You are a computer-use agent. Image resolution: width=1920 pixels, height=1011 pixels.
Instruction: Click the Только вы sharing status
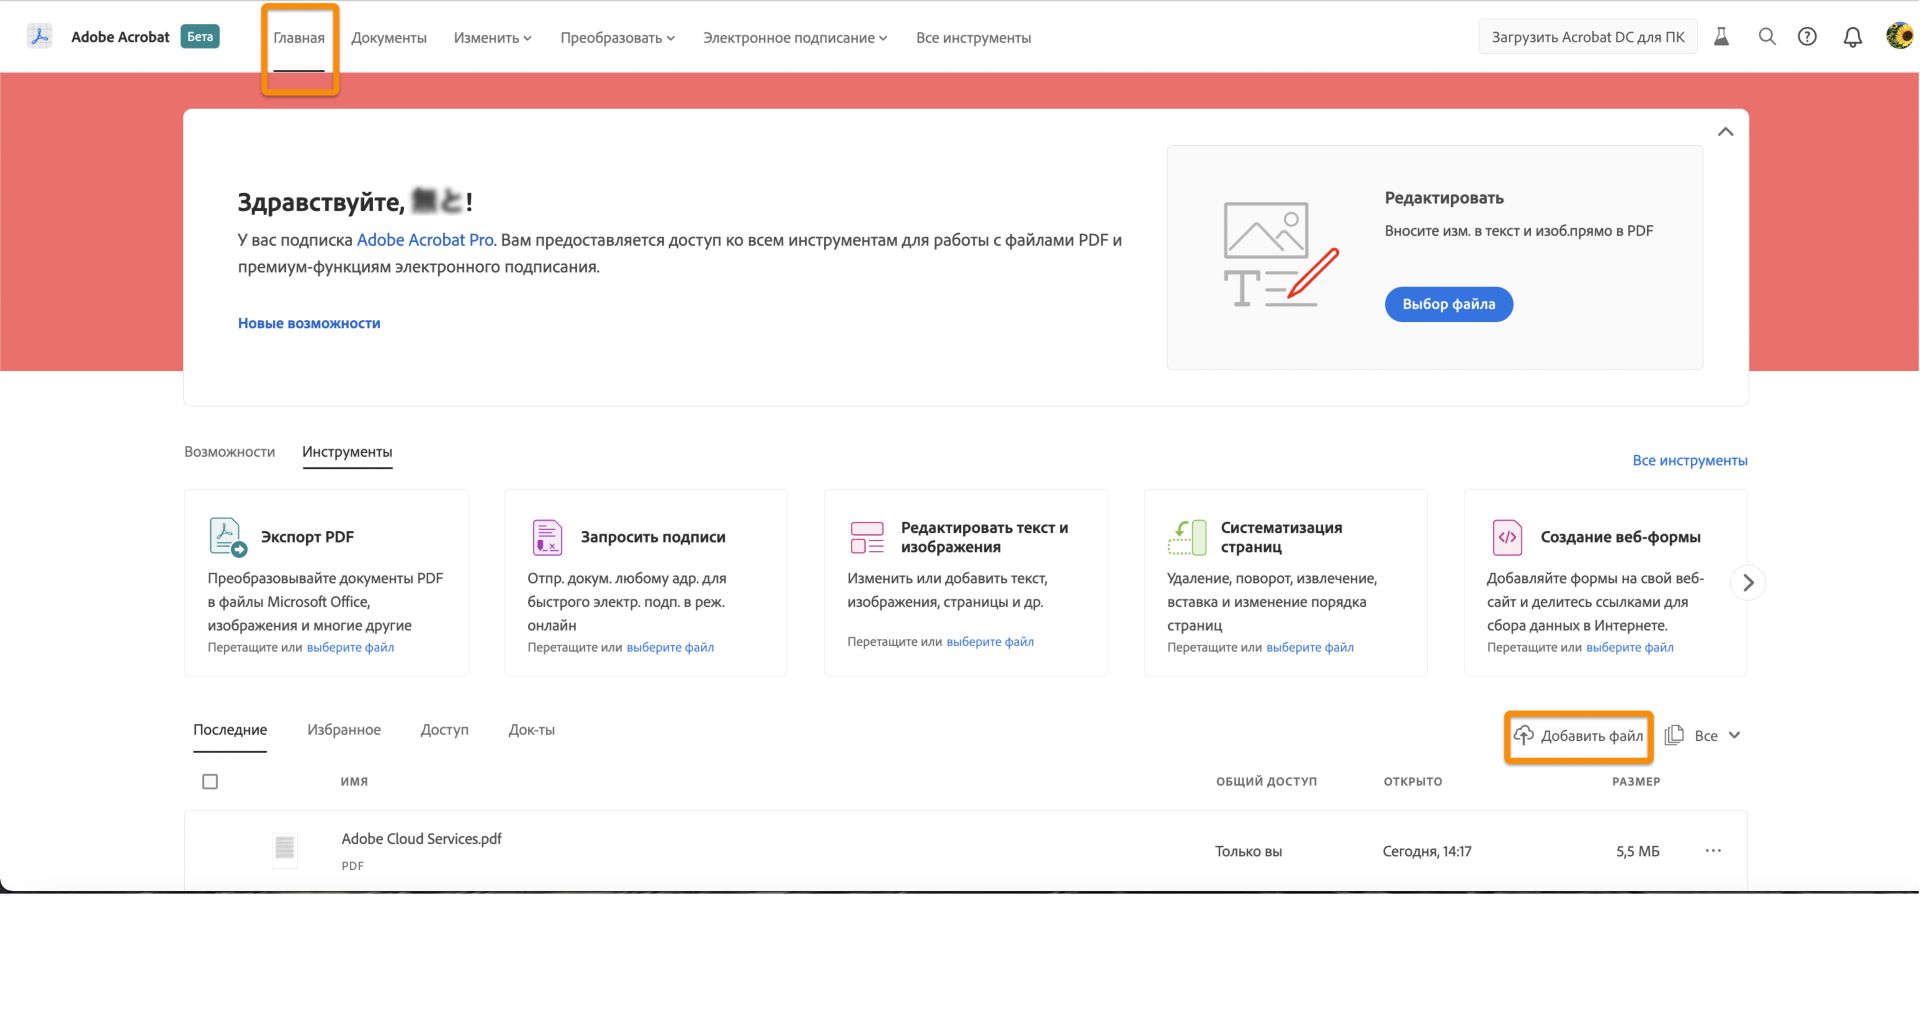tap(1248, 852)
